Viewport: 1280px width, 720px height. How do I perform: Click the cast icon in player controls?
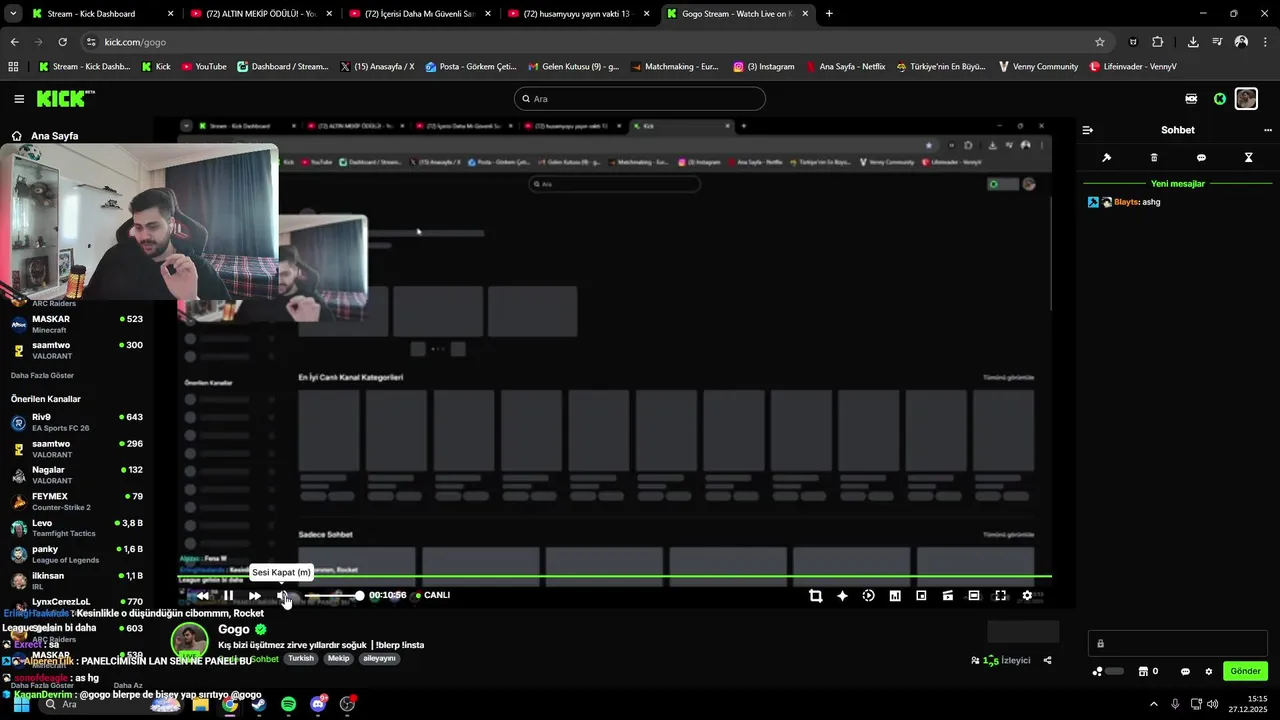947,596
